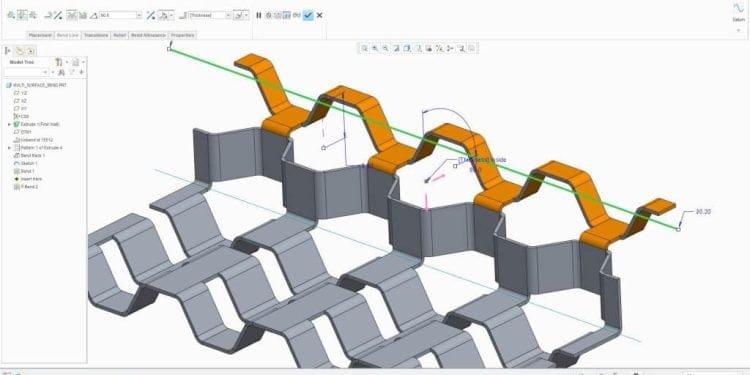Select the third bend-side option icon
The height and width of the screenshot is (375, 750).
click(33, 15)
